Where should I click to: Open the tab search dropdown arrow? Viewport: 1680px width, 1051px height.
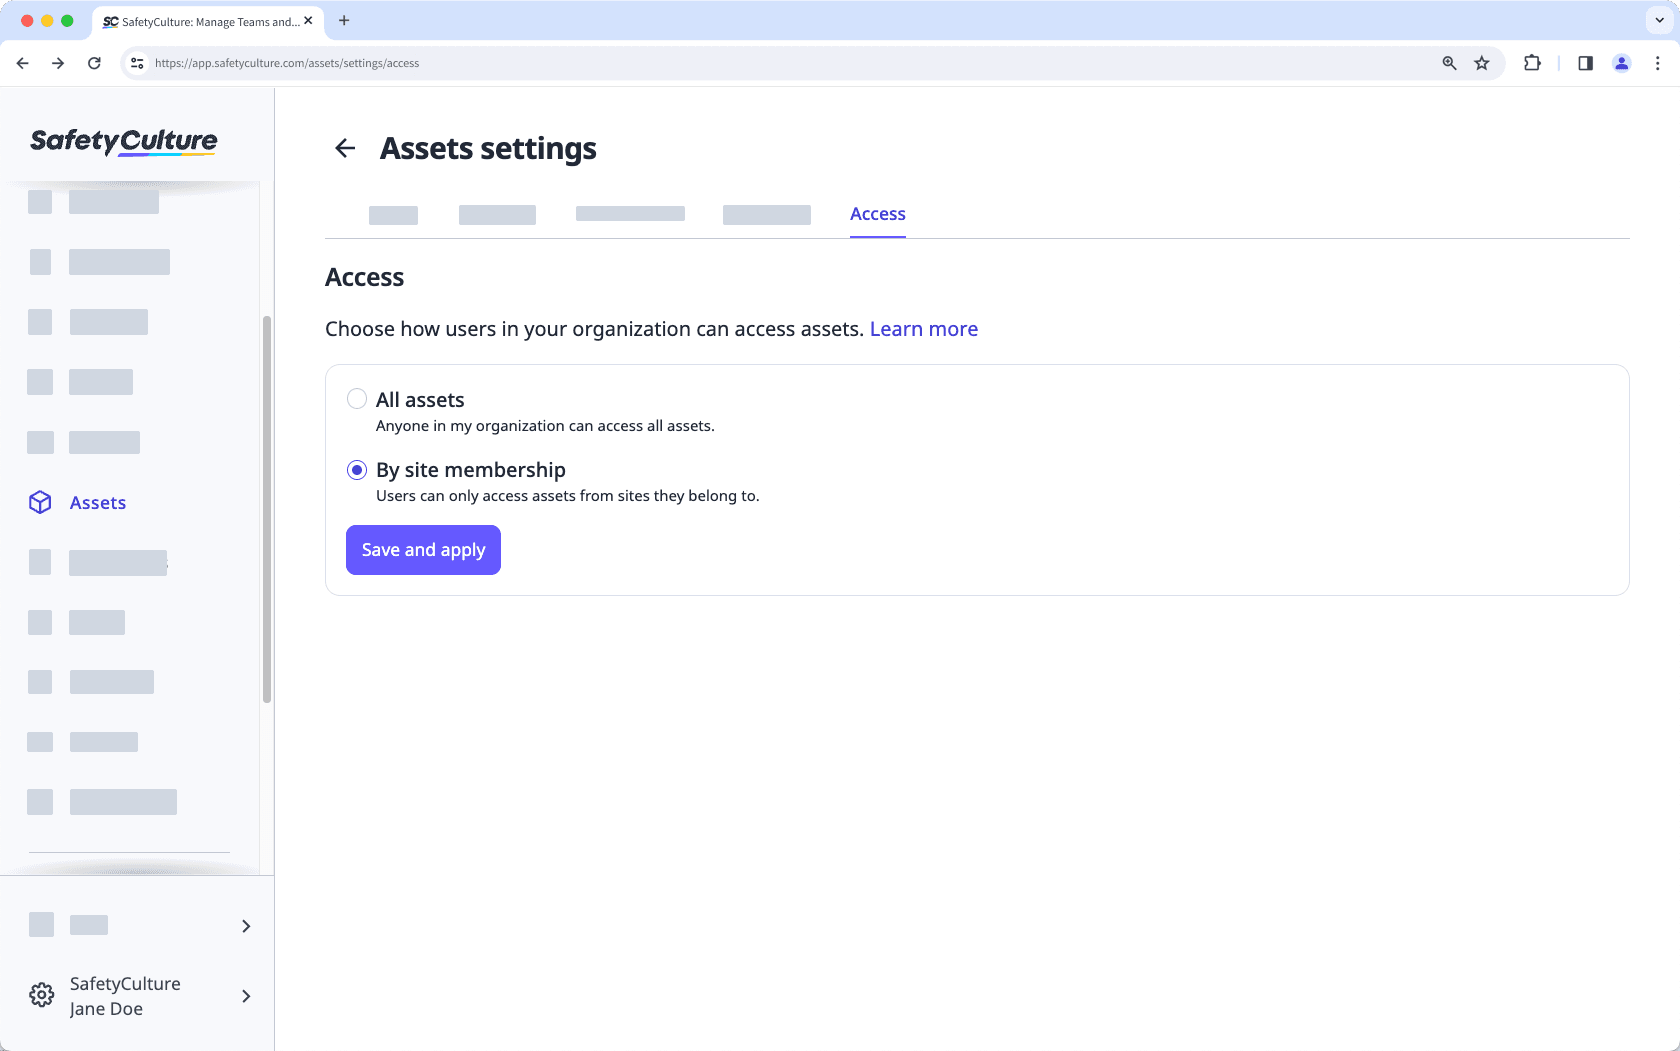point(1657,20)
